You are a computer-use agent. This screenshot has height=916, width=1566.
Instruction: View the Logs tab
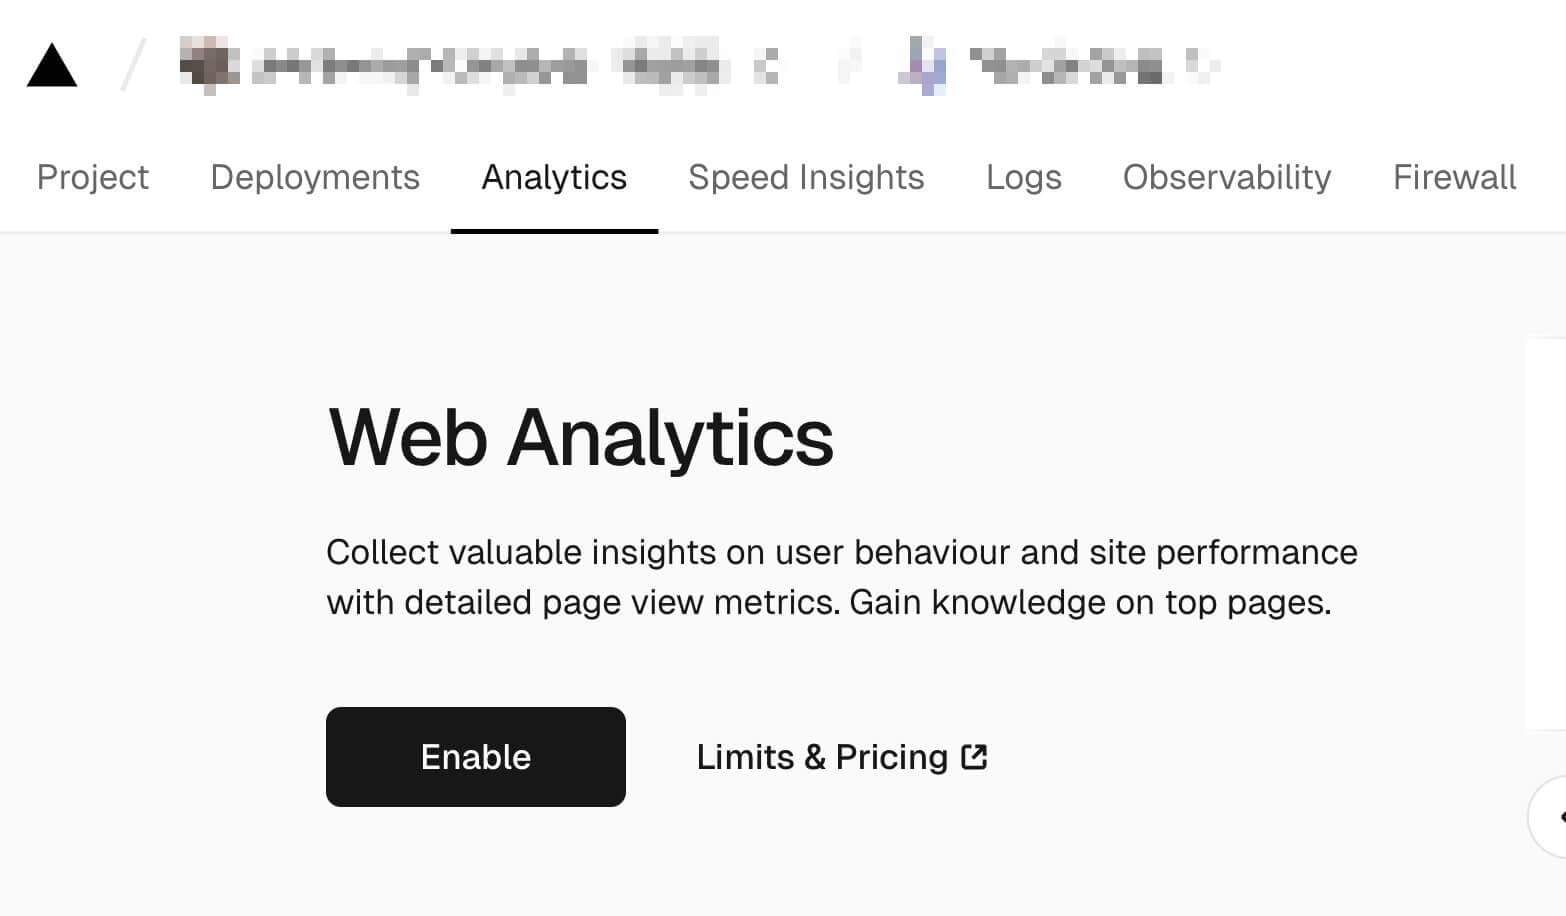[1023, 177]
